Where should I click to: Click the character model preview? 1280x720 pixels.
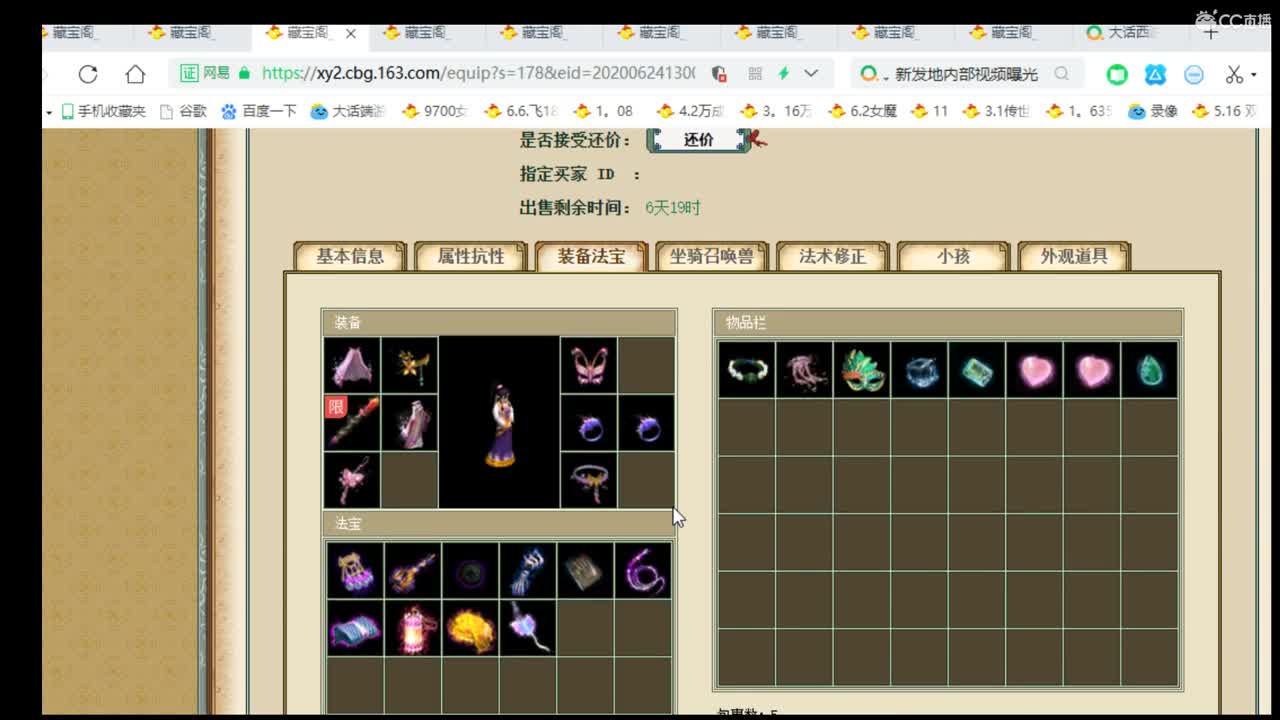coord(499,423)
